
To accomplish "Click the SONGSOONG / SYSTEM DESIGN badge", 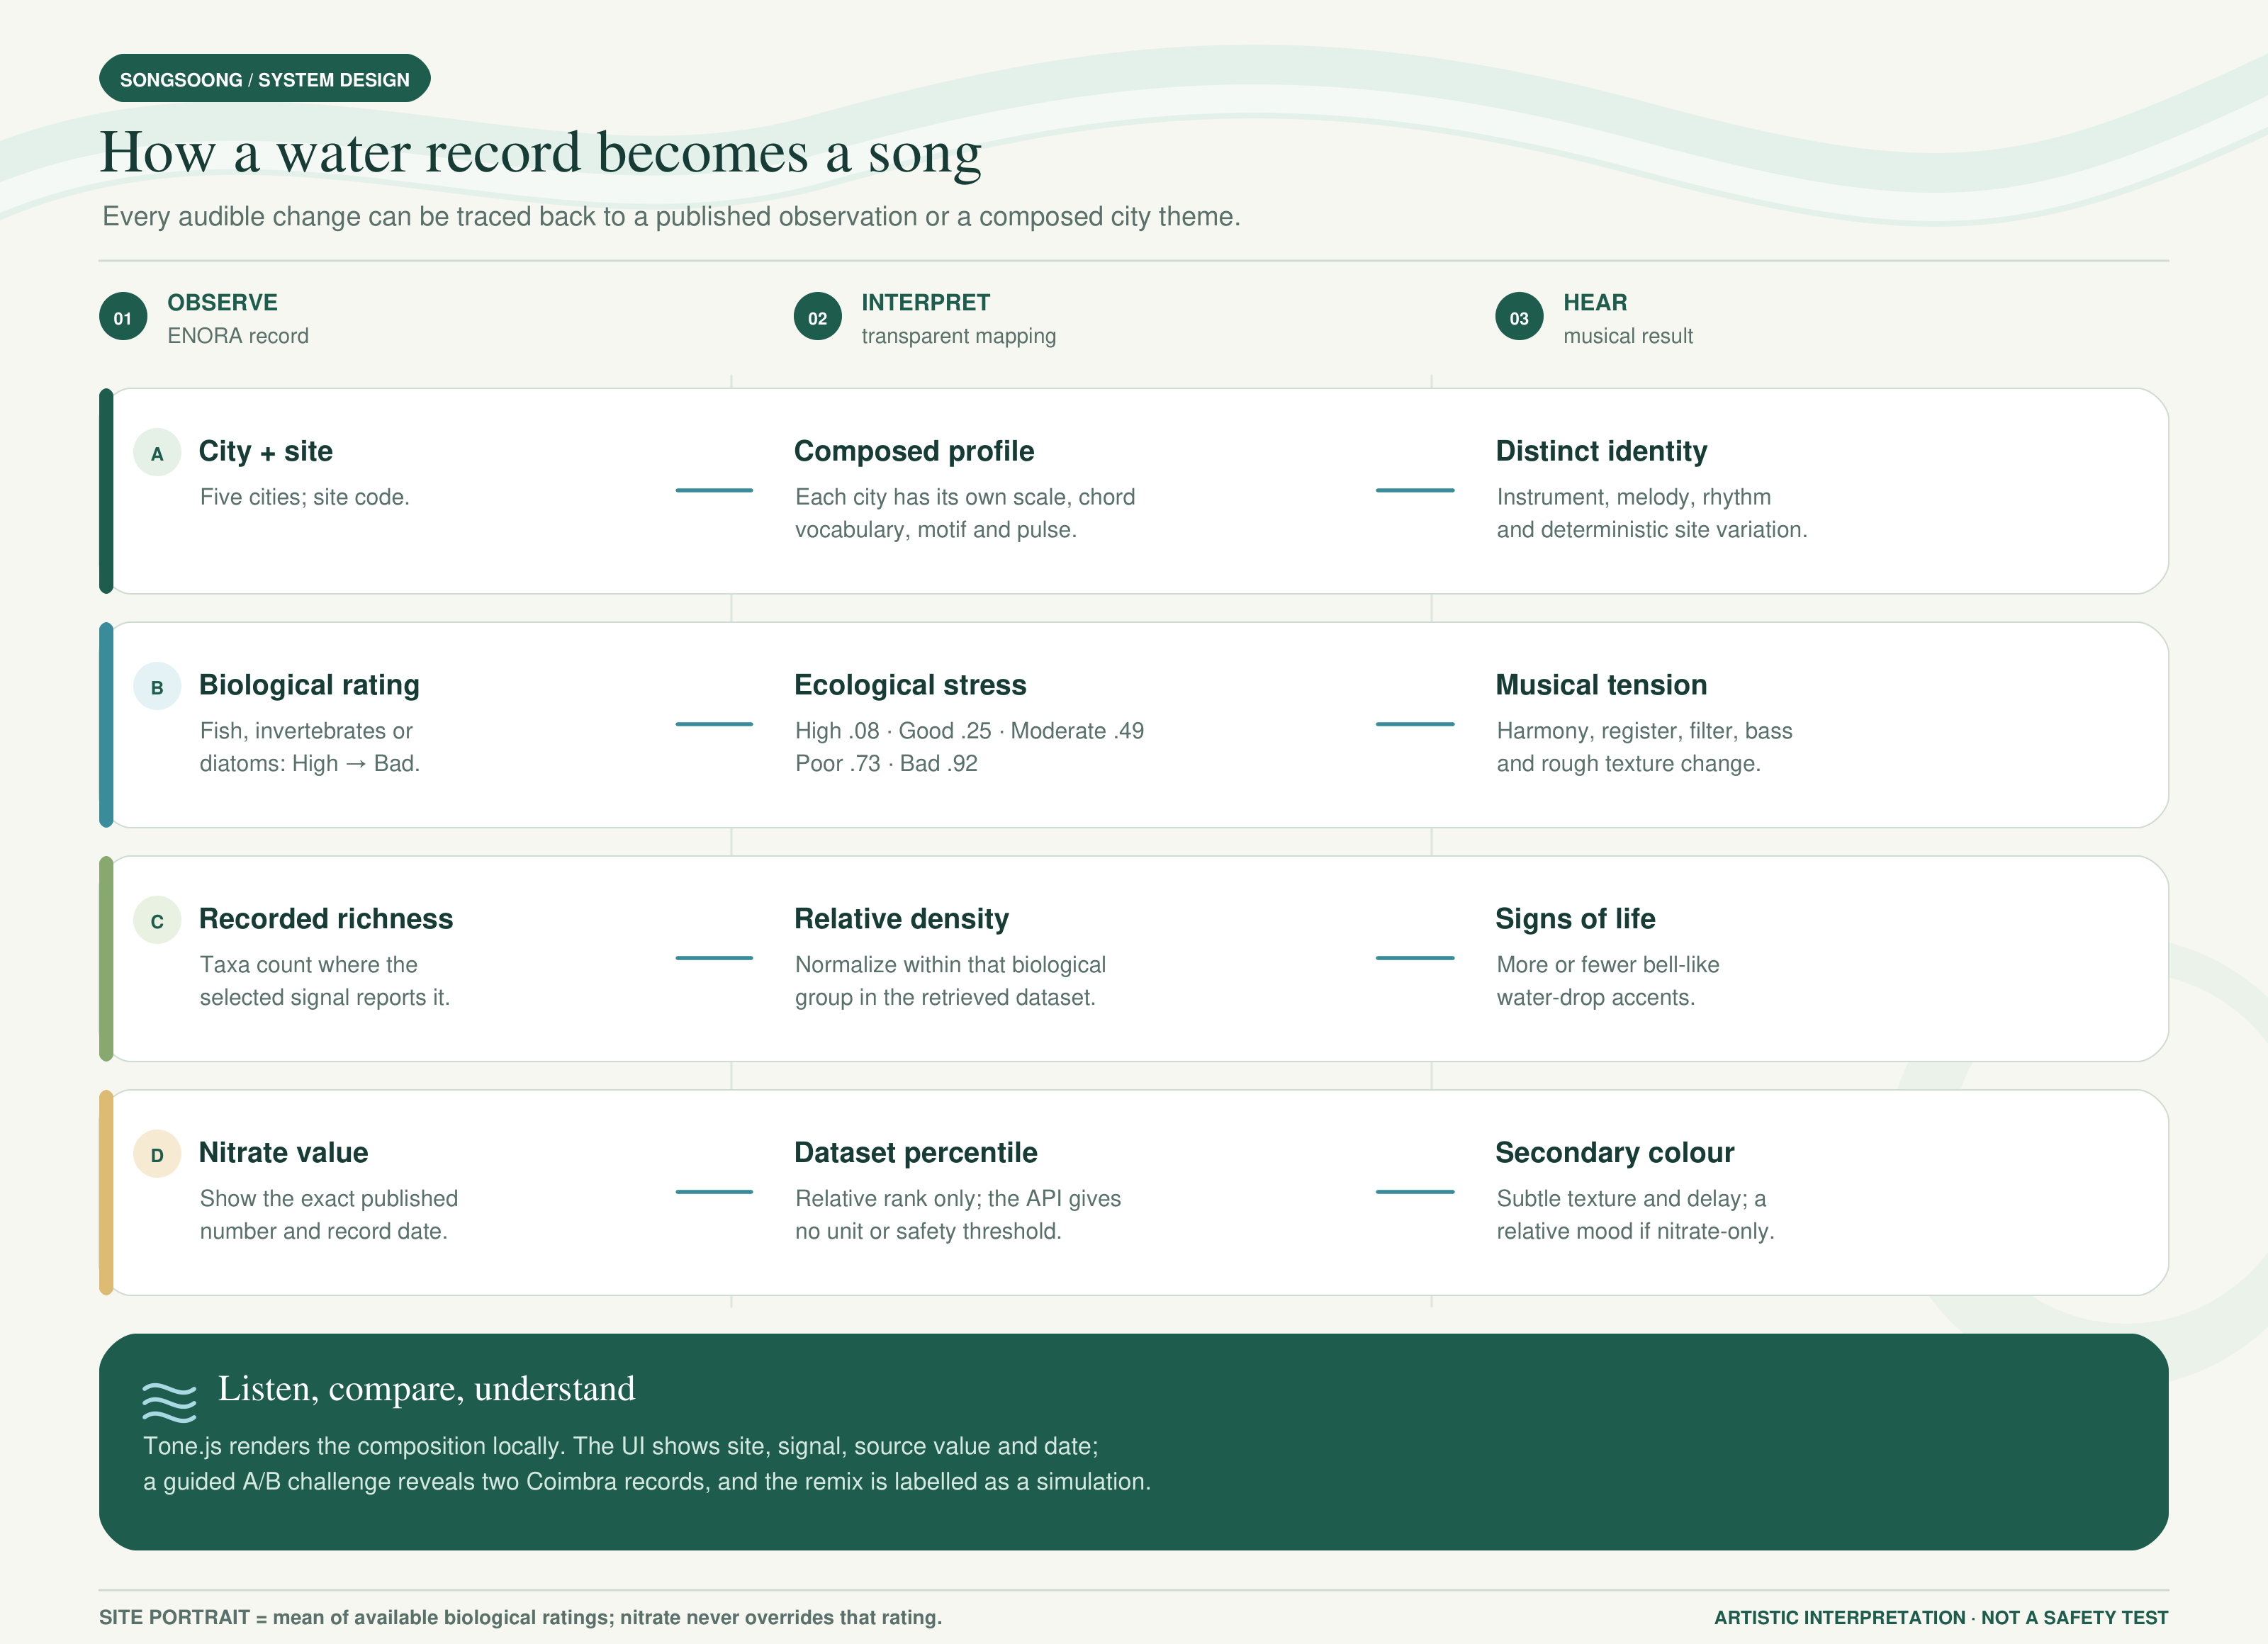I will (264, 79).
